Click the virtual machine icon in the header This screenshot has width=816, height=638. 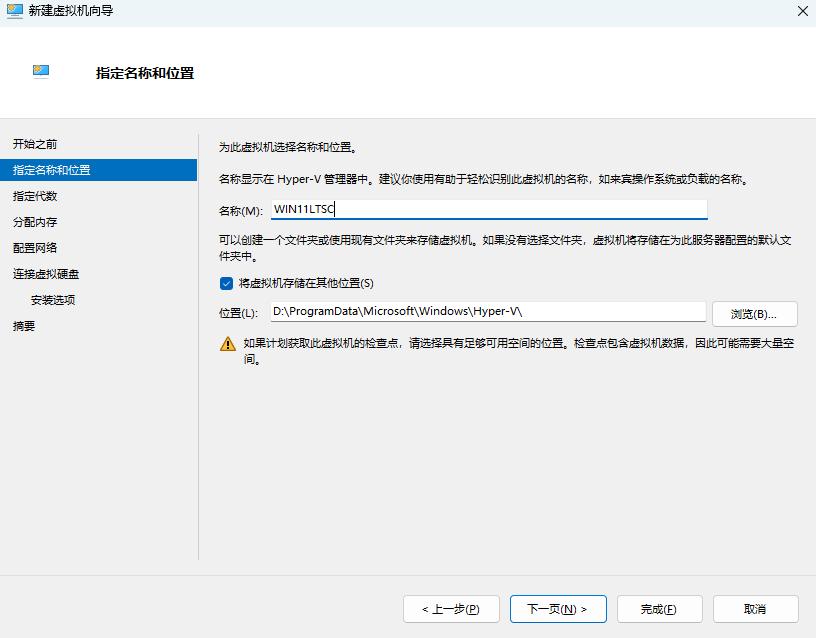click(41, 72)
